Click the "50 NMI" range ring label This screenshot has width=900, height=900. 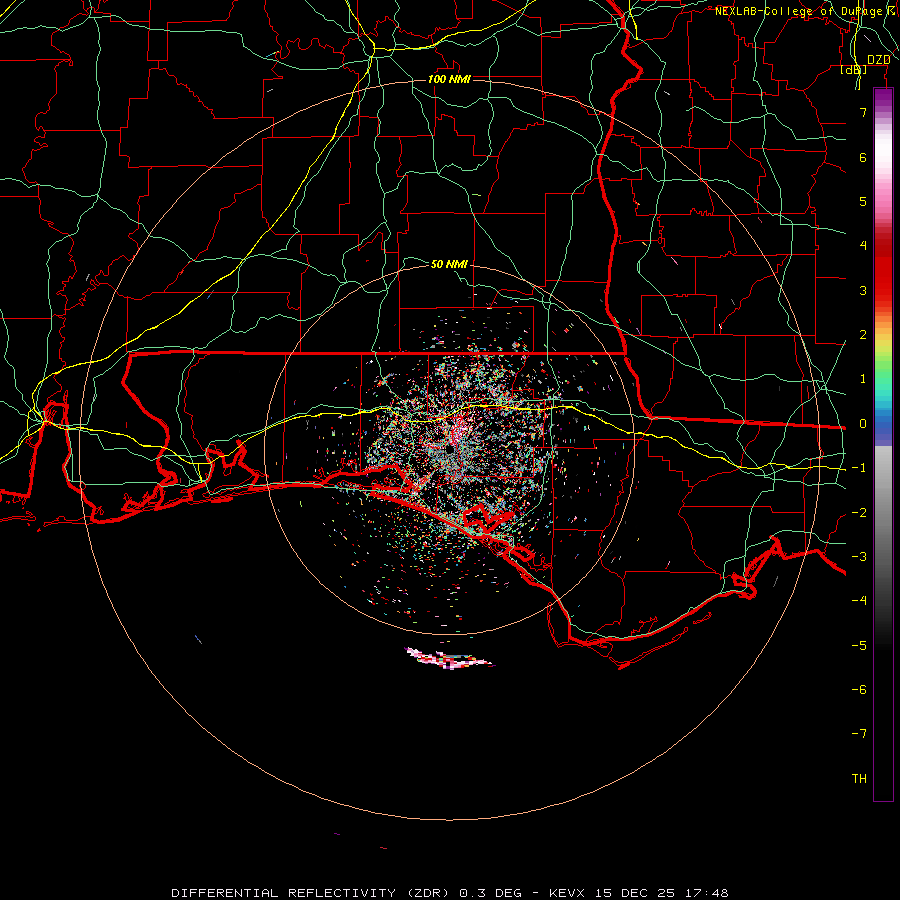449,264
